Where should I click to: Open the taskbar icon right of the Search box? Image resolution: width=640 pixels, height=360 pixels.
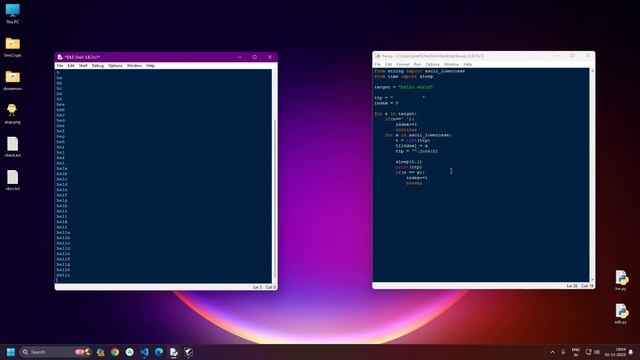100,352
